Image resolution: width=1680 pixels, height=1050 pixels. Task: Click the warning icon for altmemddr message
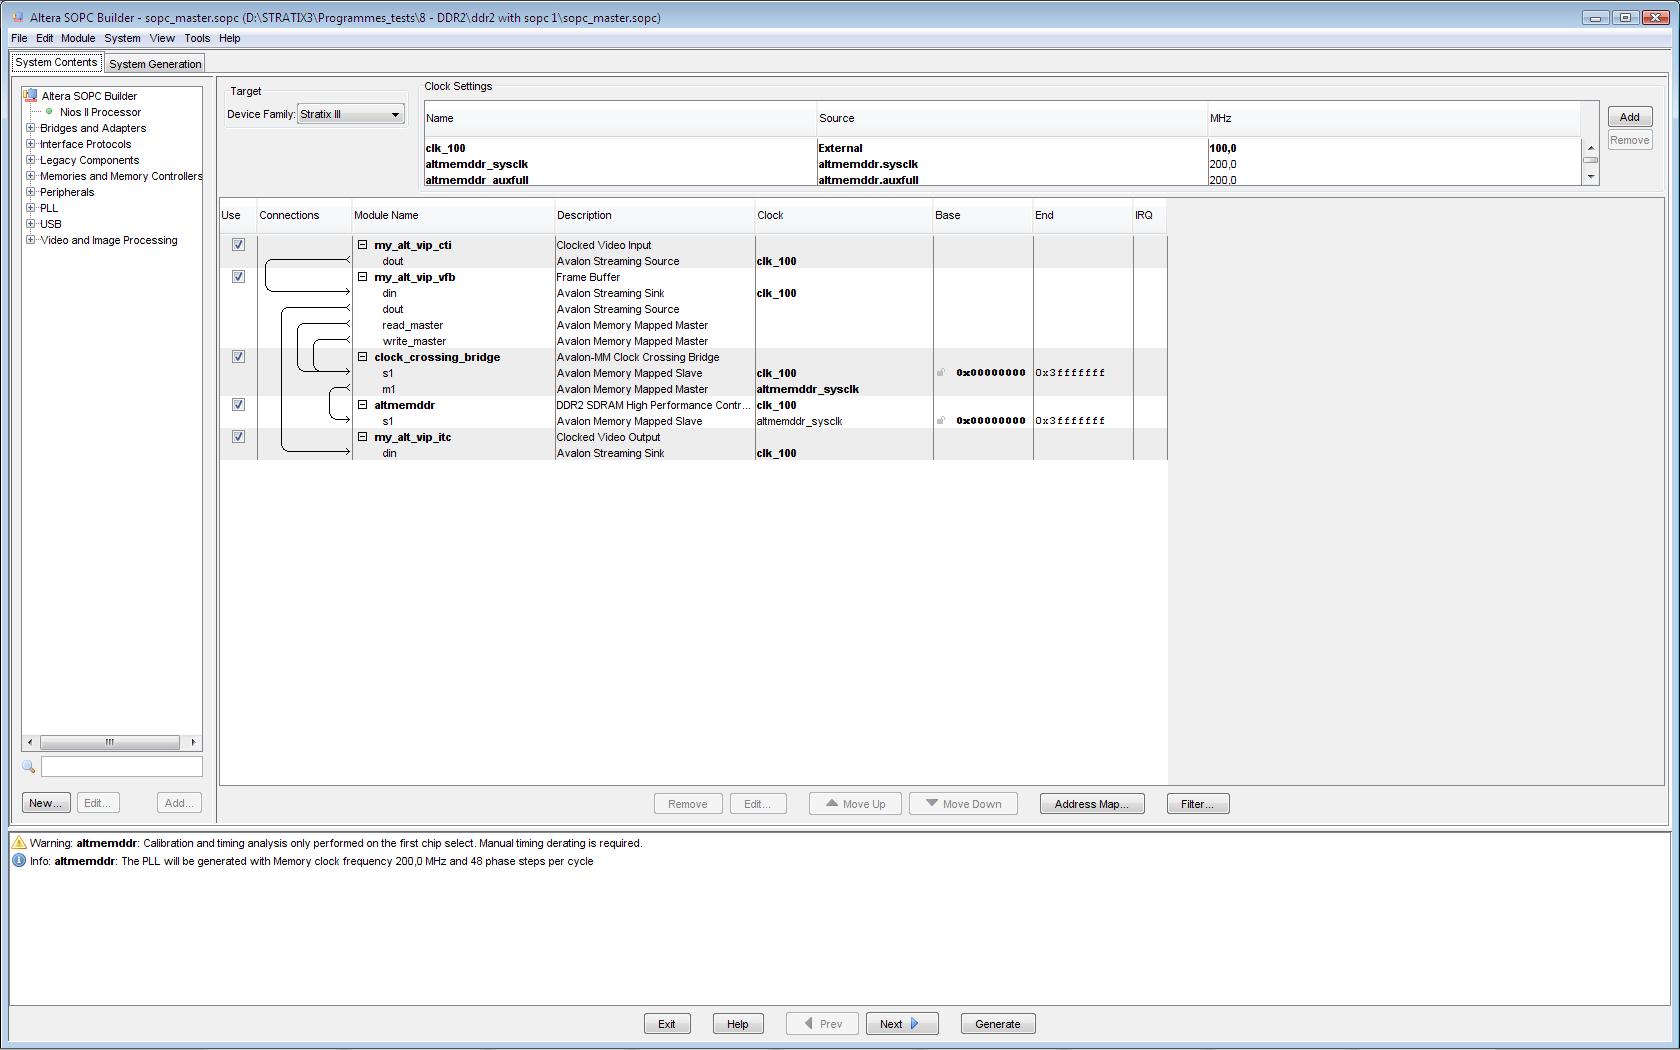(x=19, y=843)
